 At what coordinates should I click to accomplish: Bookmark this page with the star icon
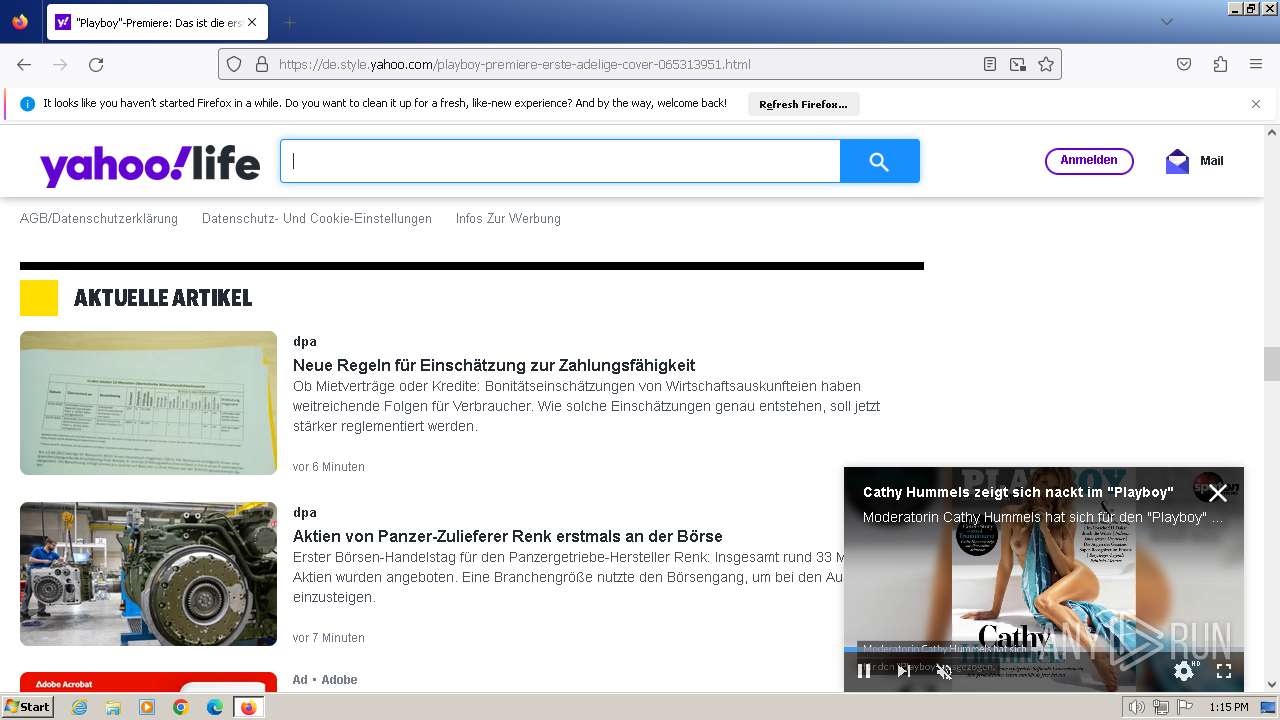point(1046,64)
